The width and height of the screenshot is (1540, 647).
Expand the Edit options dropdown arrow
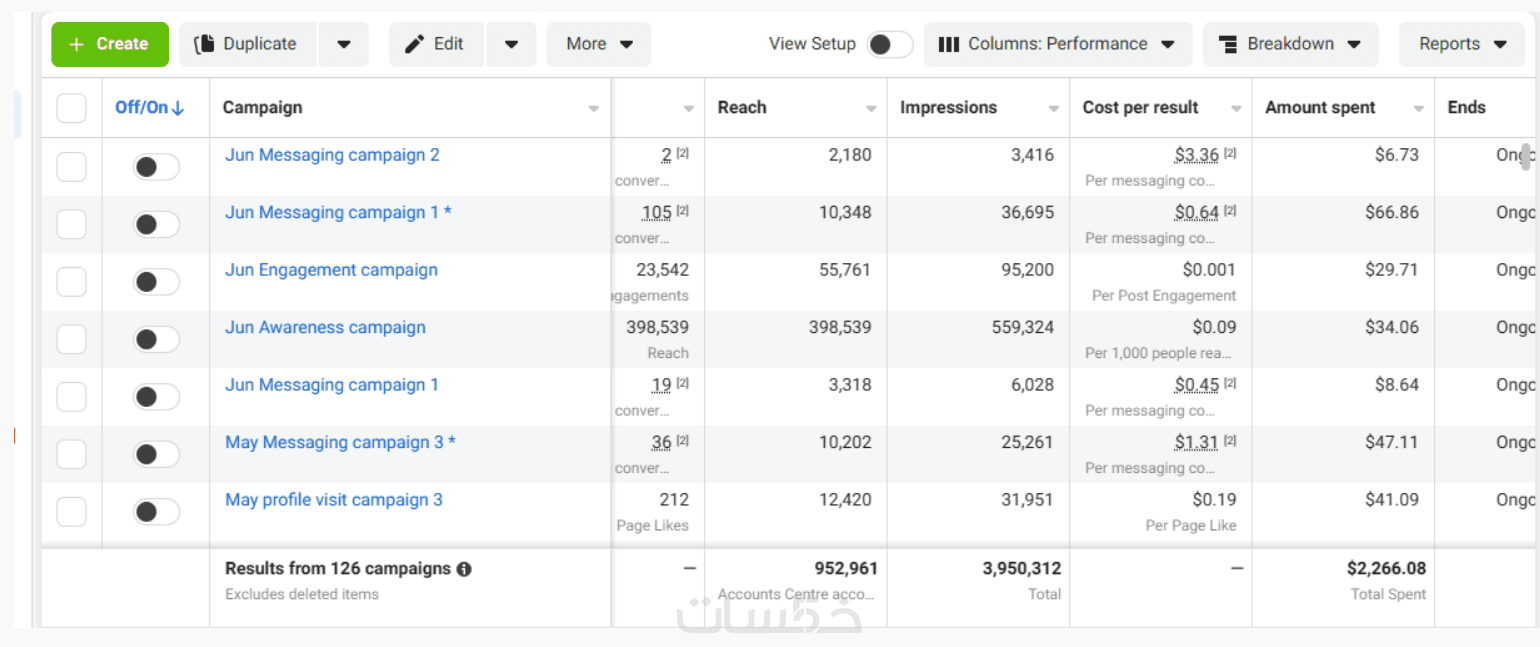tap(511, 44)
